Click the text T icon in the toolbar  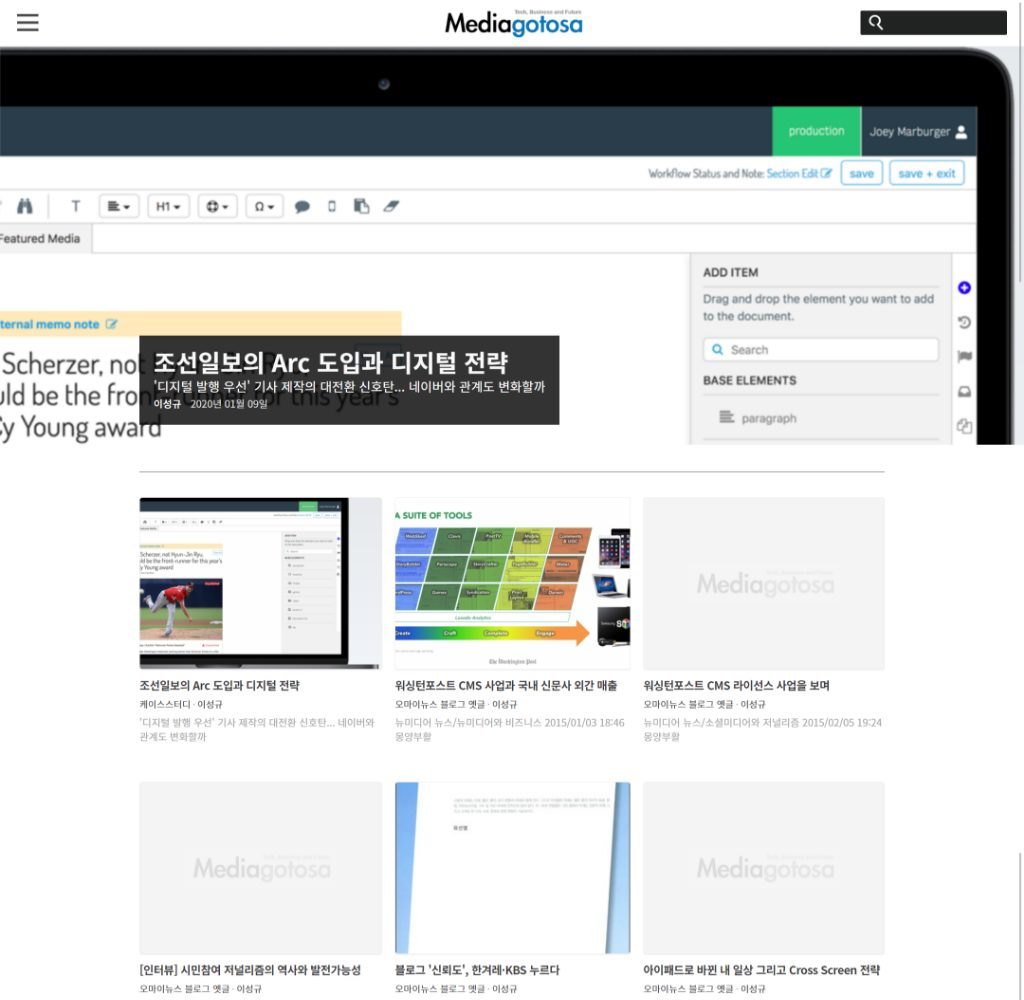point(75,206)
